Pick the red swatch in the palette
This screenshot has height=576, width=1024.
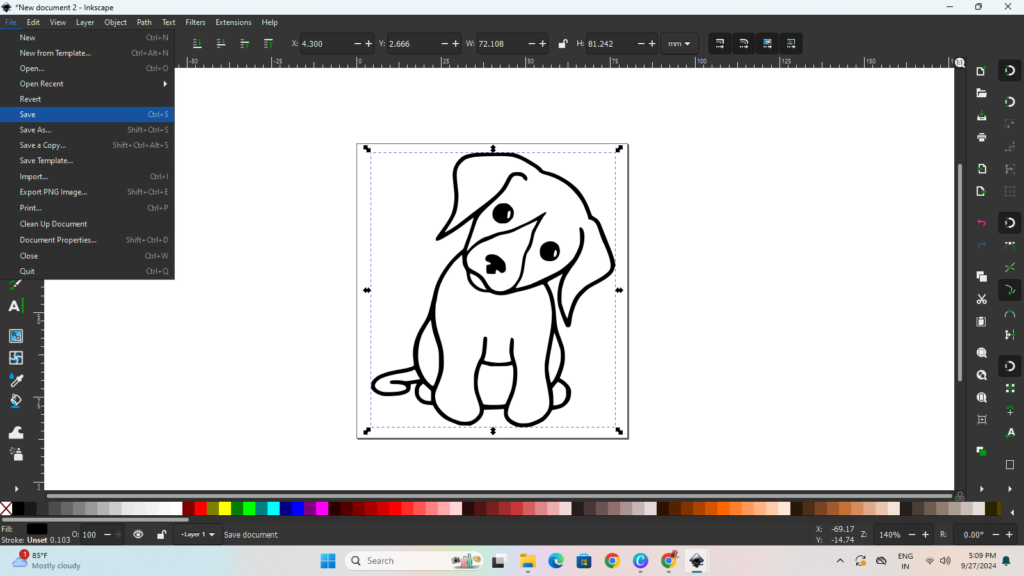(x=200, y=509)
